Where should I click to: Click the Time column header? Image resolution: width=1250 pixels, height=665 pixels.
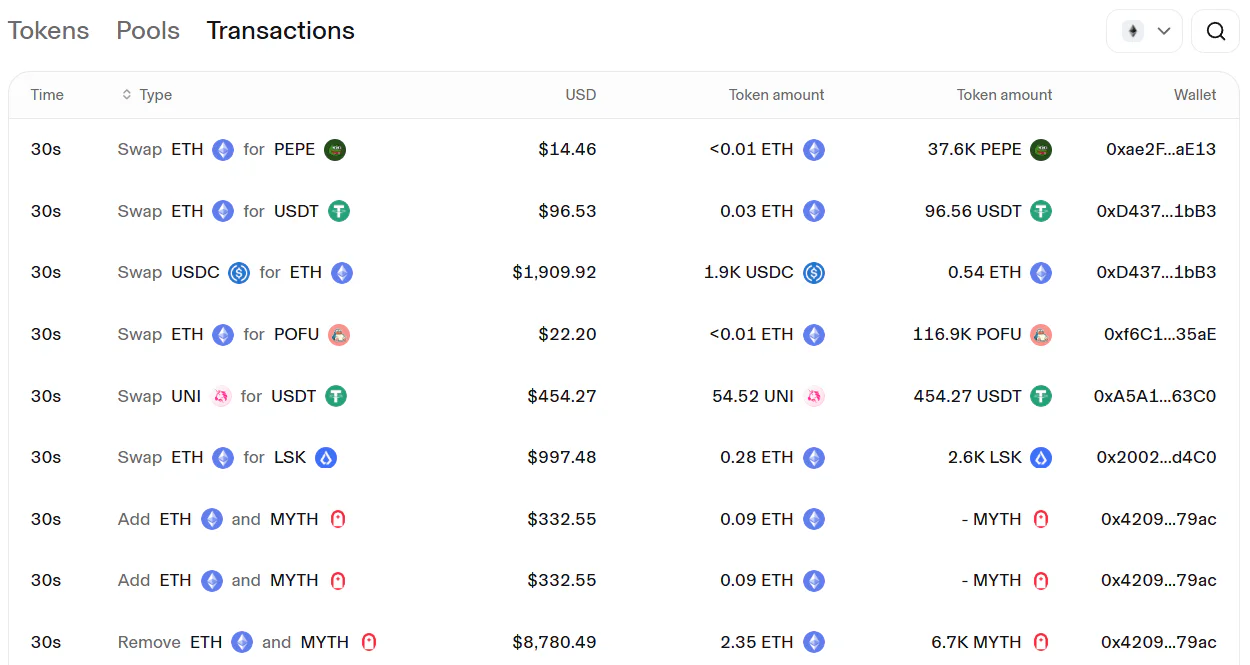click(x=47, y=95)
